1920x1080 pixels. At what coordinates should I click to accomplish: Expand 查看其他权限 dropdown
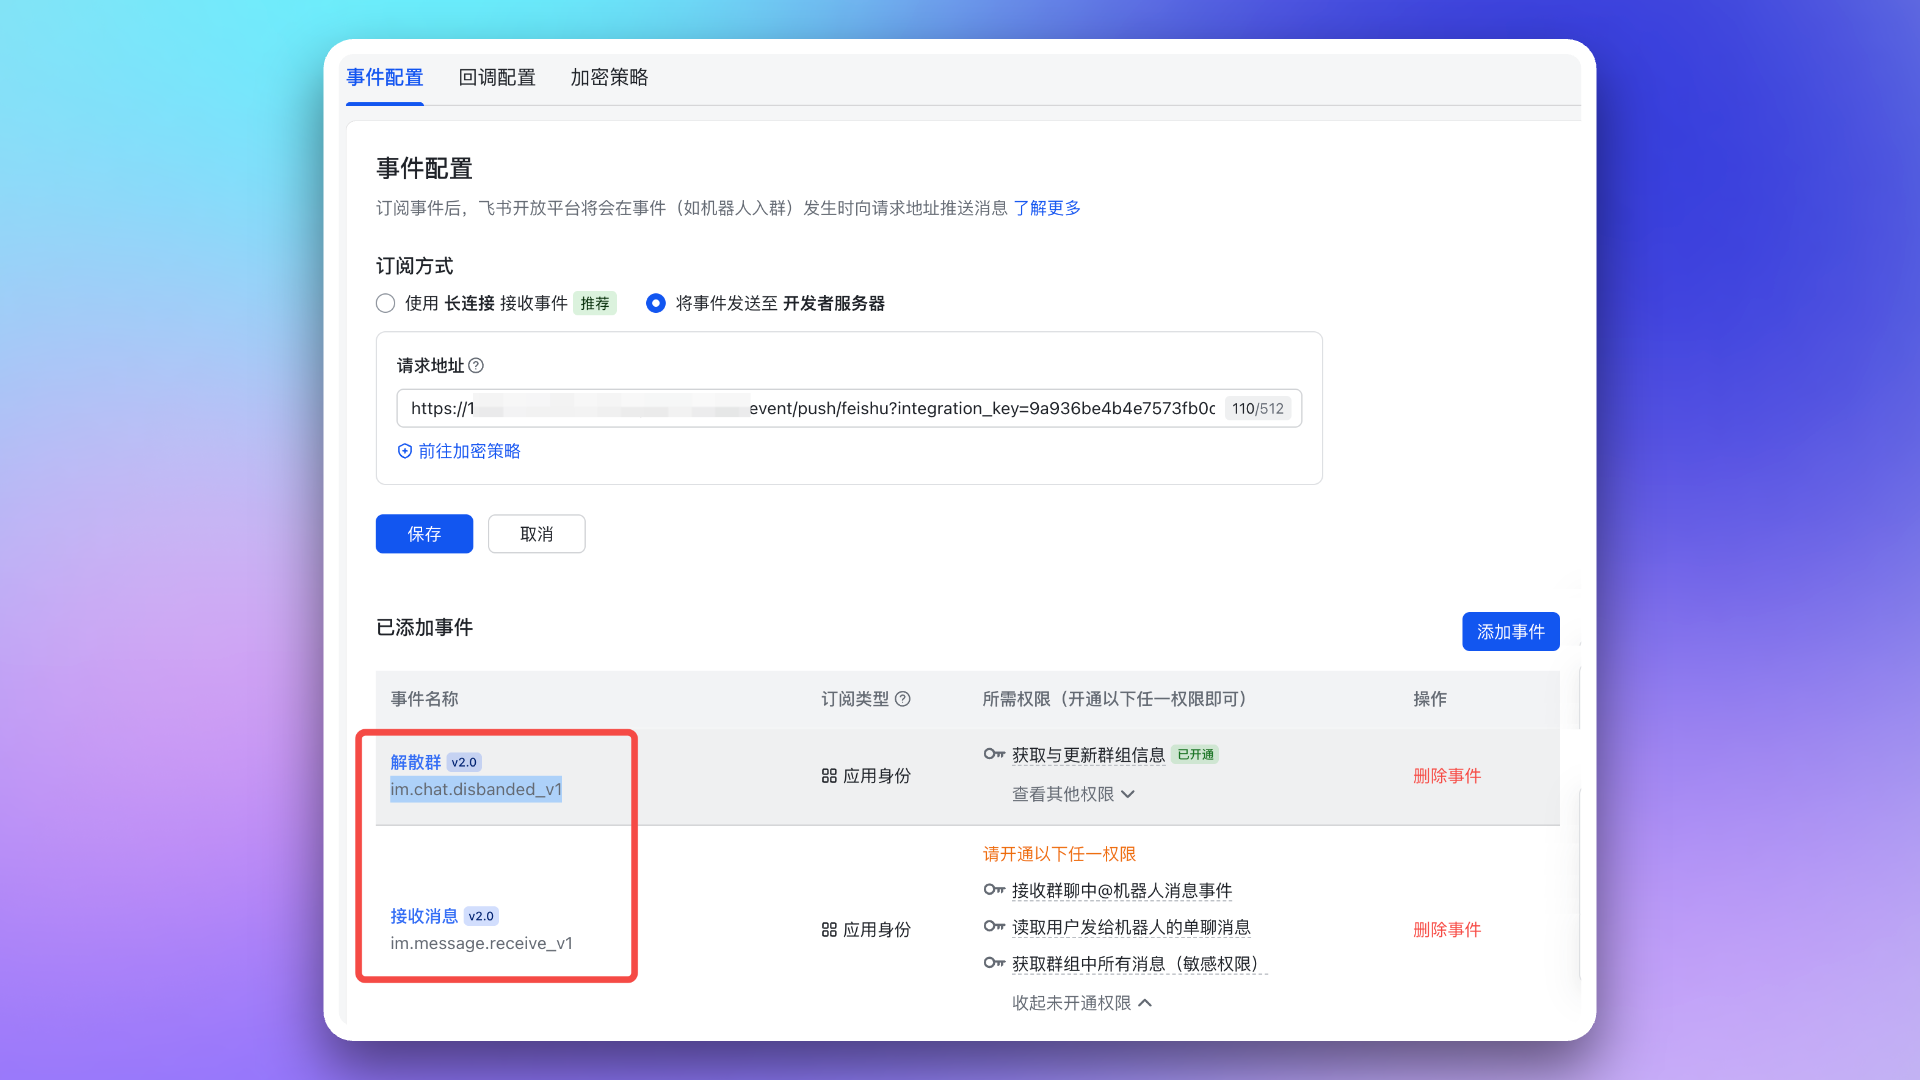[x=1073, y=794]
